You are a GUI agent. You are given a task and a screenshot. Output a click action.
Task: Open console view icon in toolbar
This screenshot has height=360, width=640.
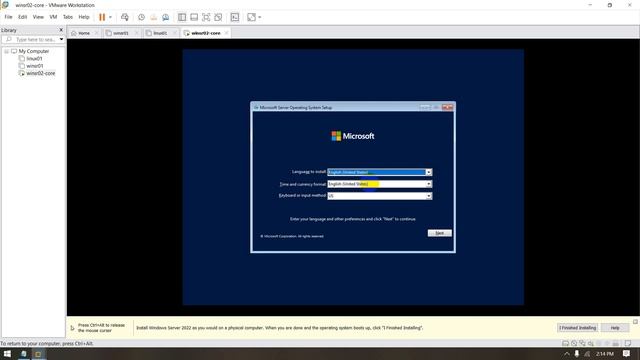click(x=235, y=17)
